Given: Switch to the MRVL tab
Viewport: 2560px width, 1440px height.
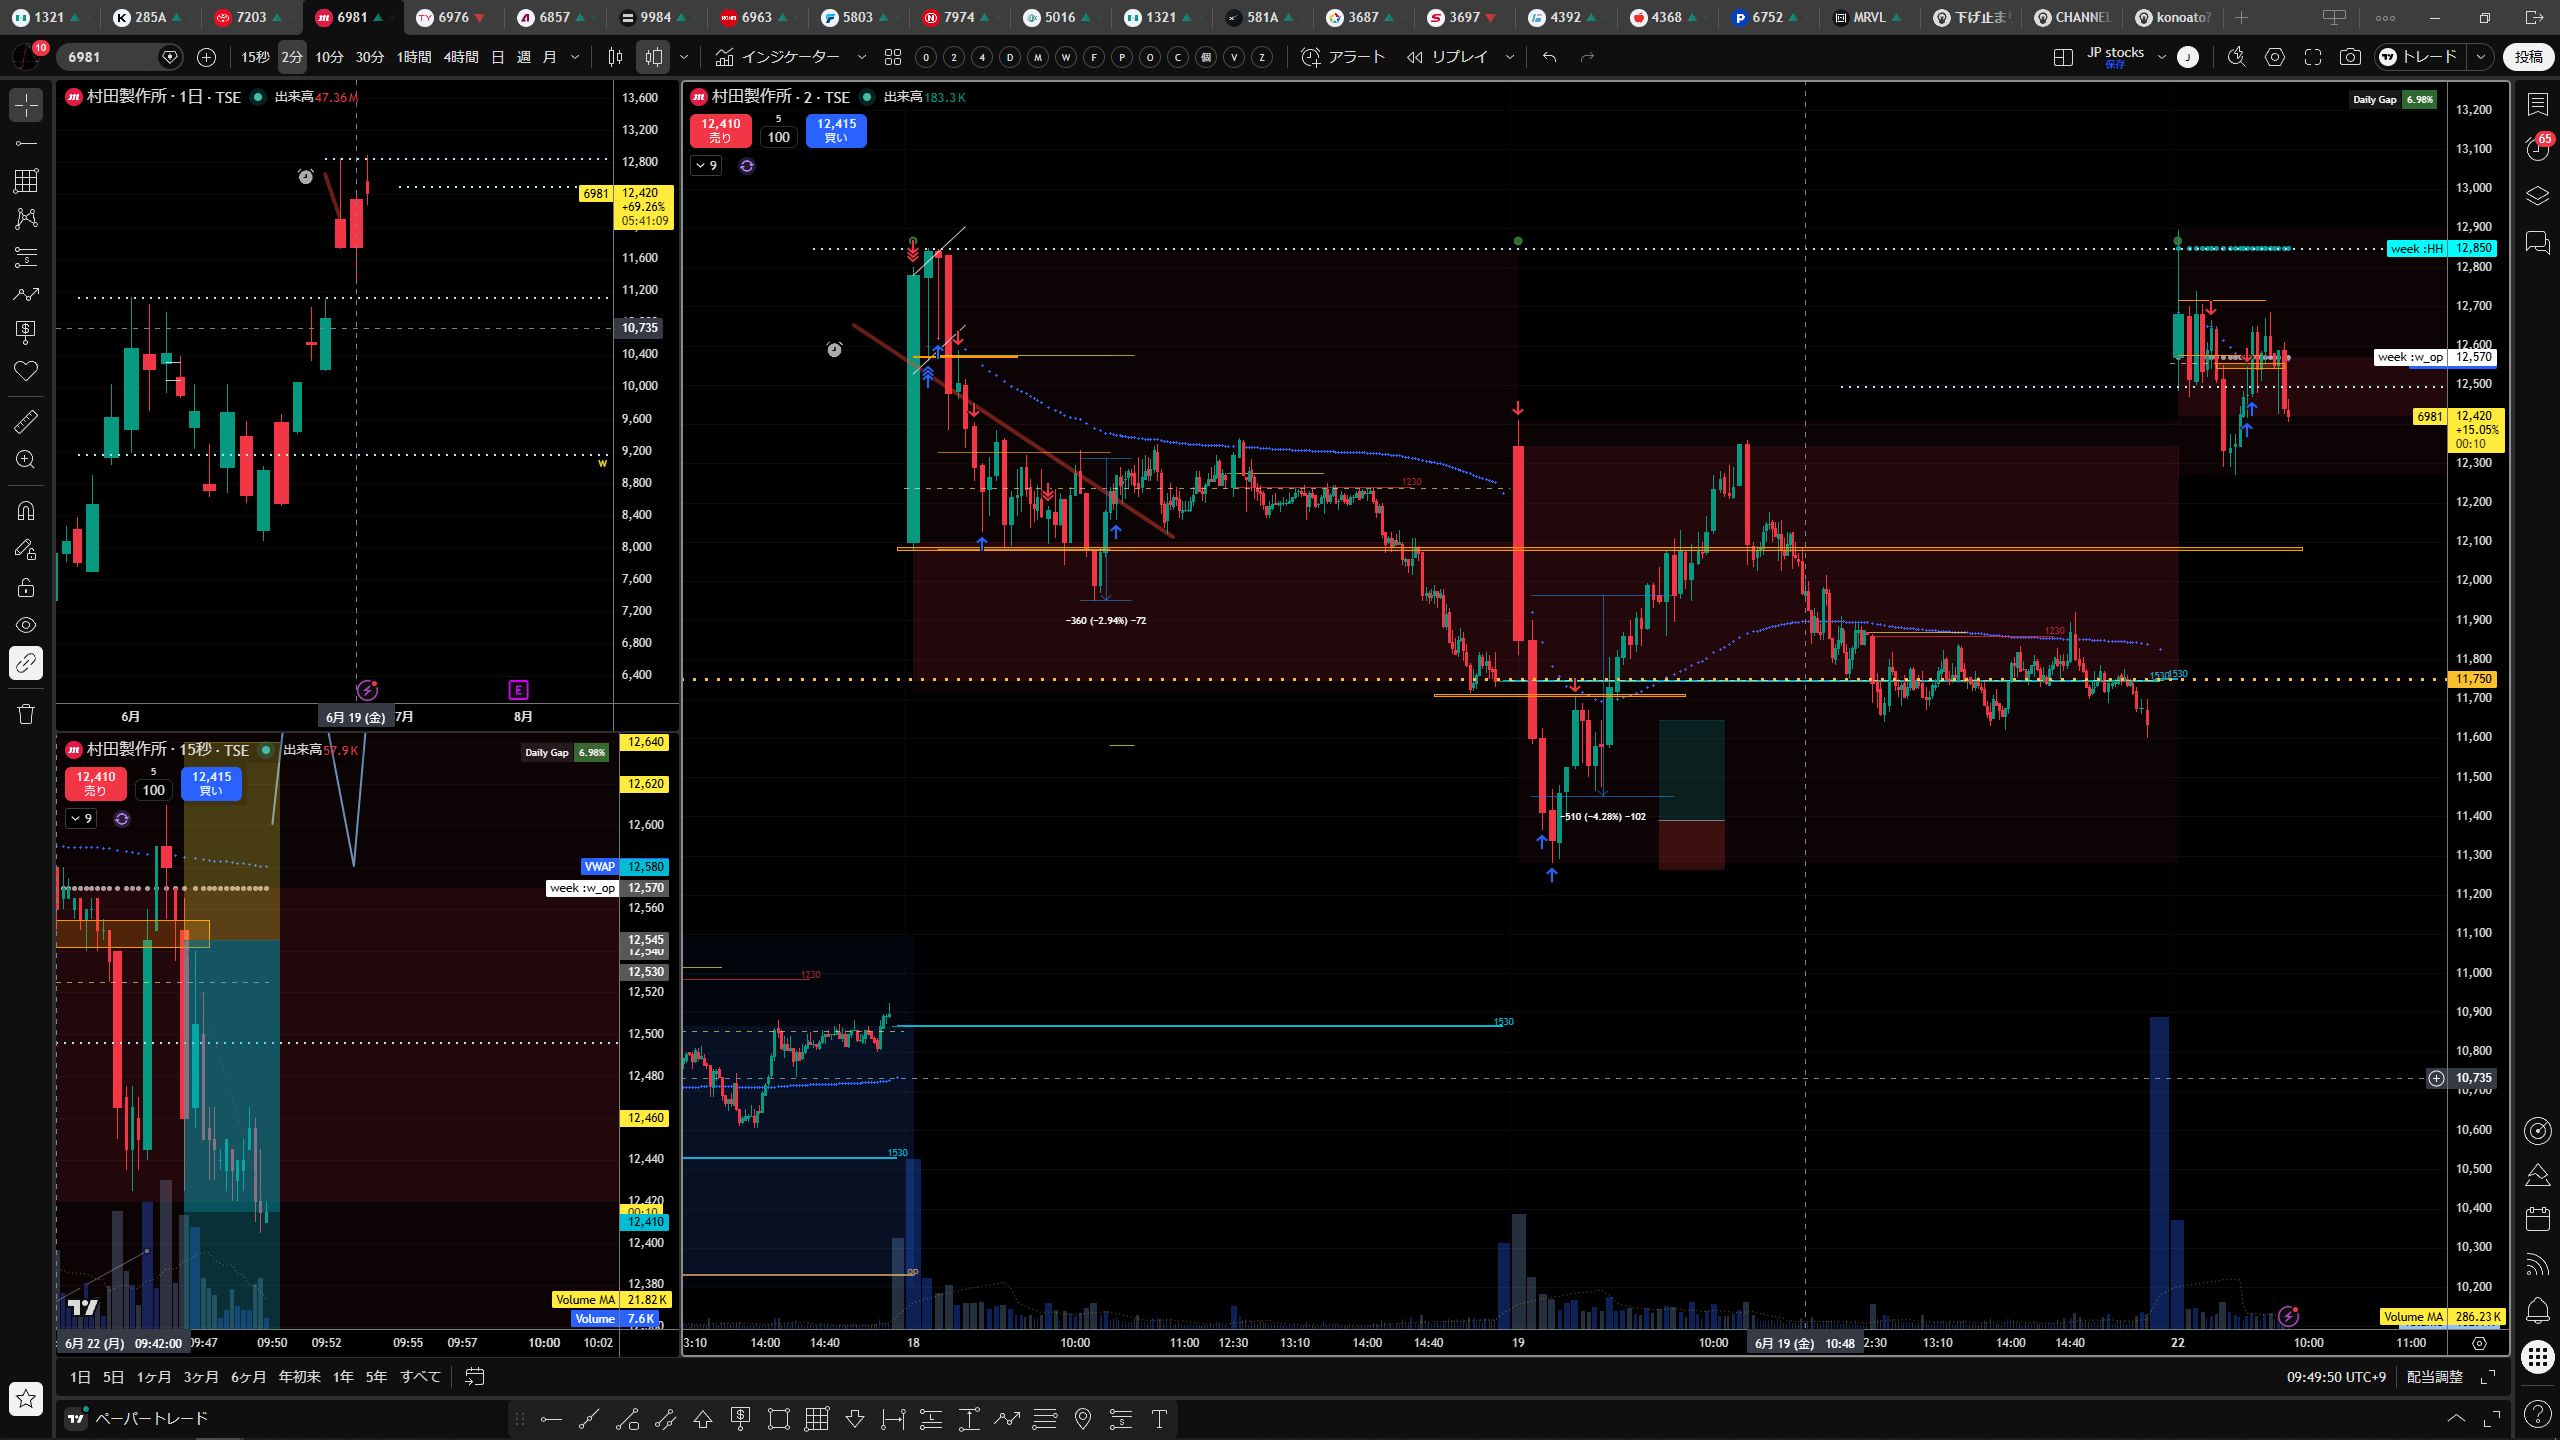Looking at the screenshot, I should [x=1868, y=17].
